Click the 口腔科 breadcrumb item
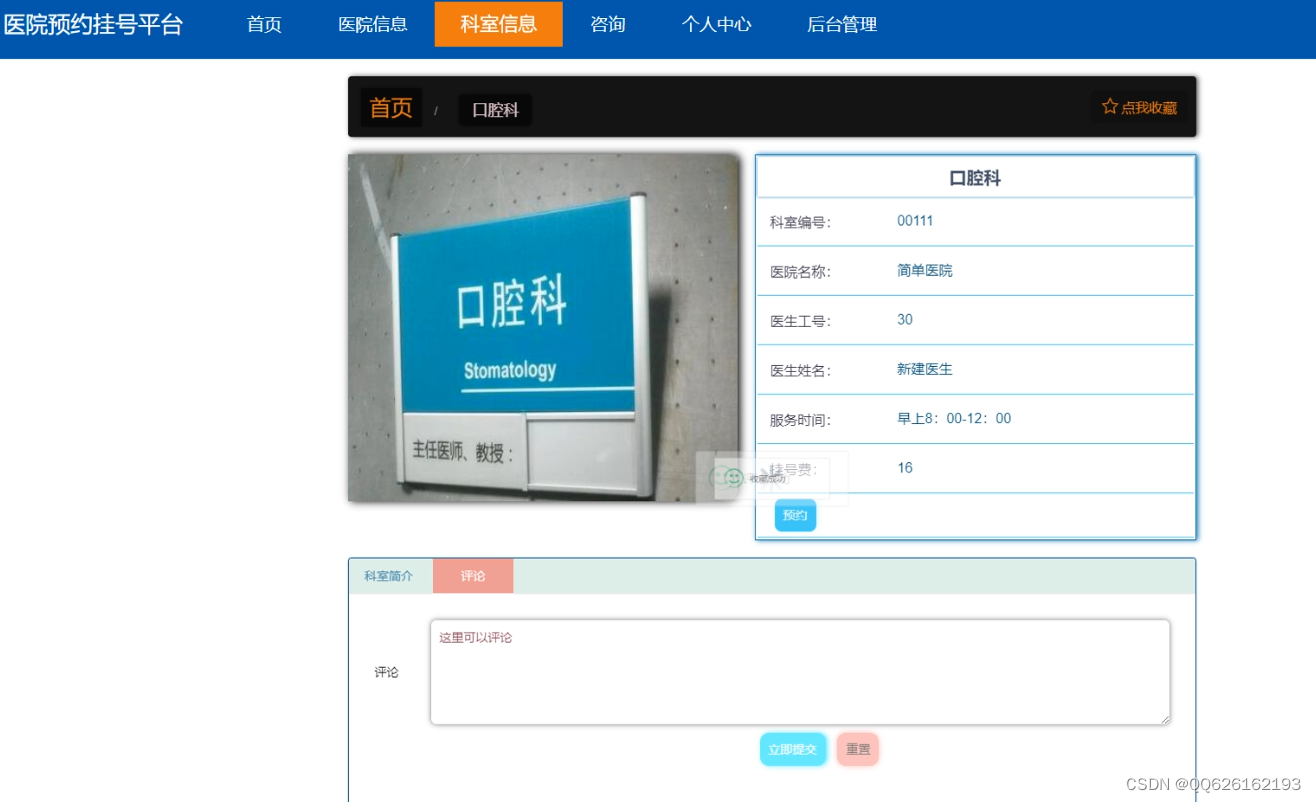This screenshot has height=802, width=1316. tap(495, 110)
